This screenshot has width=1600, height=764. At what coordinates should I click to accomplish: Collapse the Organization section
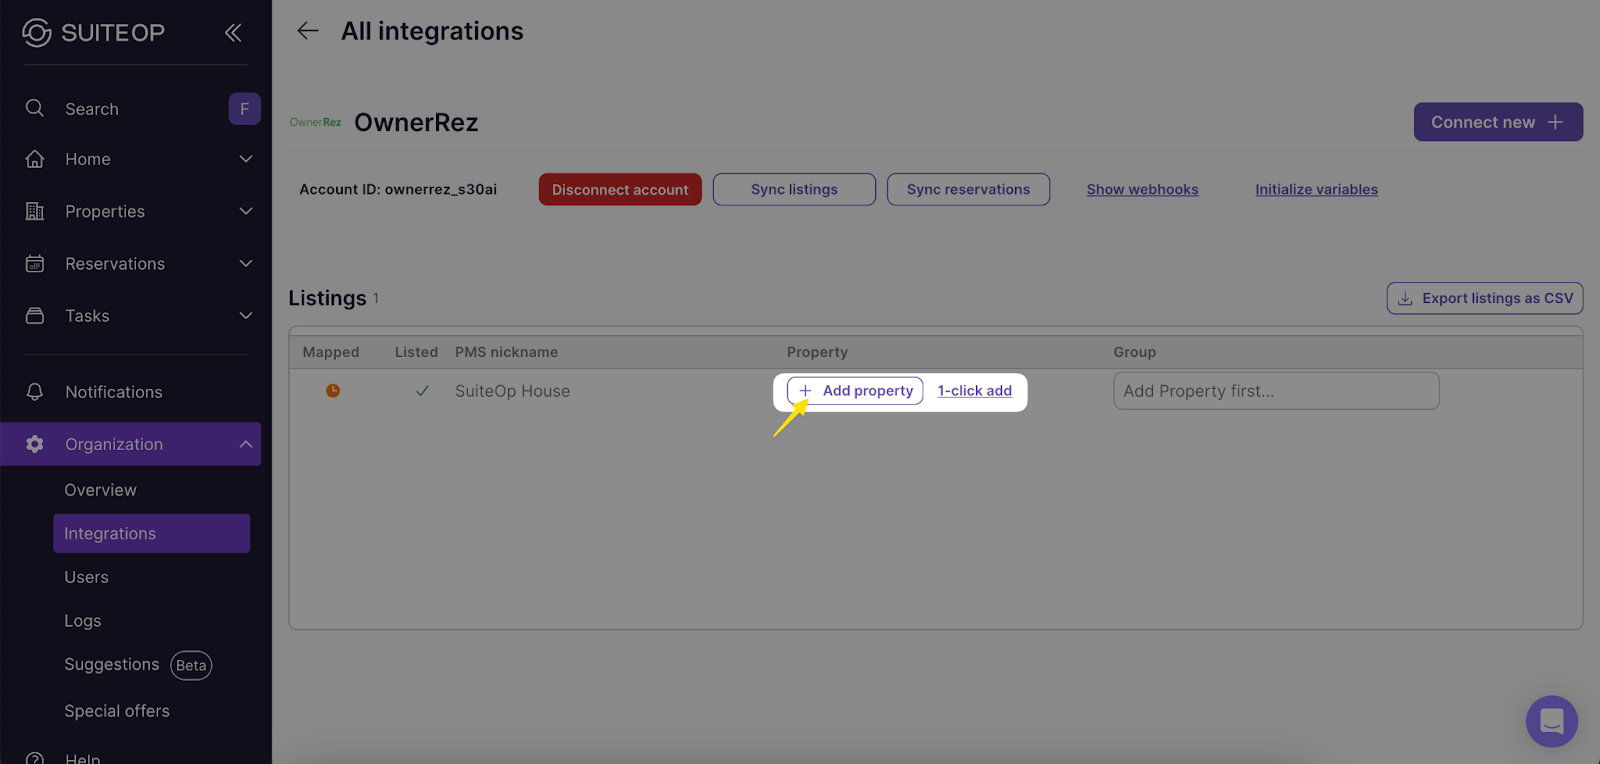pos(246,444)
